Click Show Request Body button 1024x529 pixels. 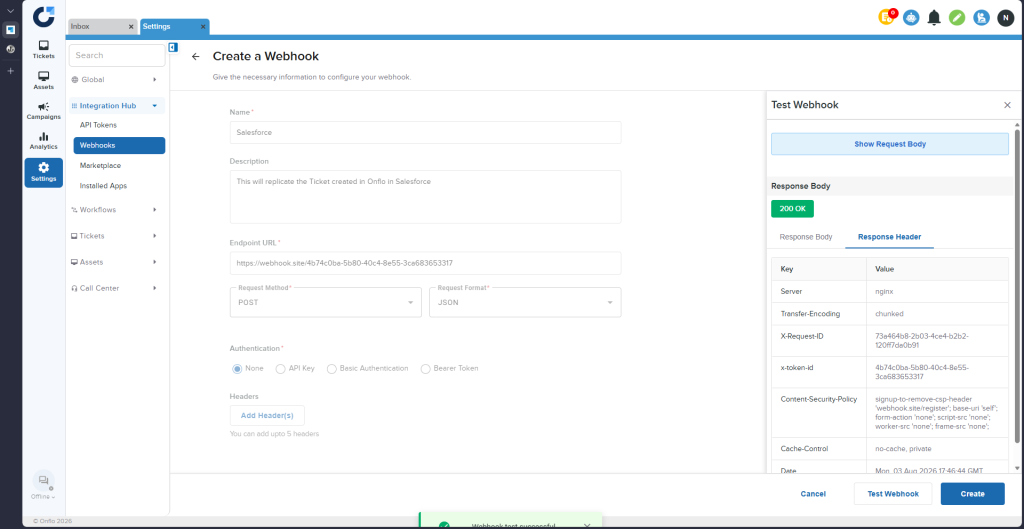[x=889, y=144]
